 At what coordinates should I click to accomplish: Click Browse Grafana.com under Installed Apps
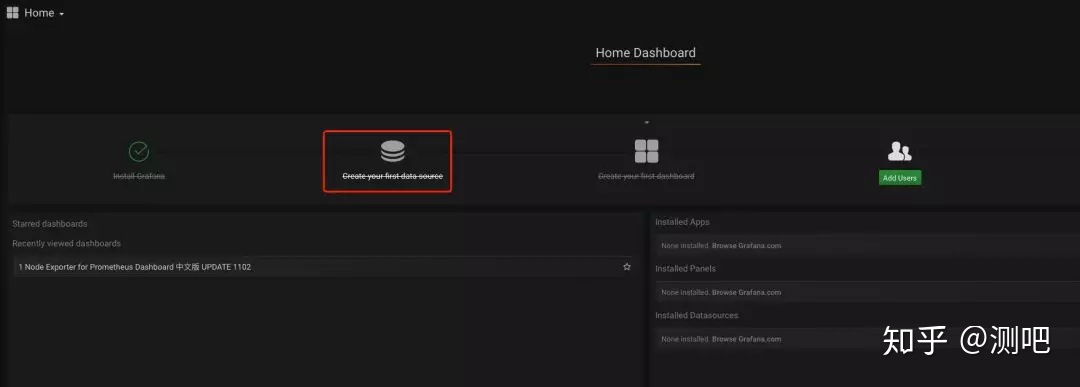click(747, 245)
